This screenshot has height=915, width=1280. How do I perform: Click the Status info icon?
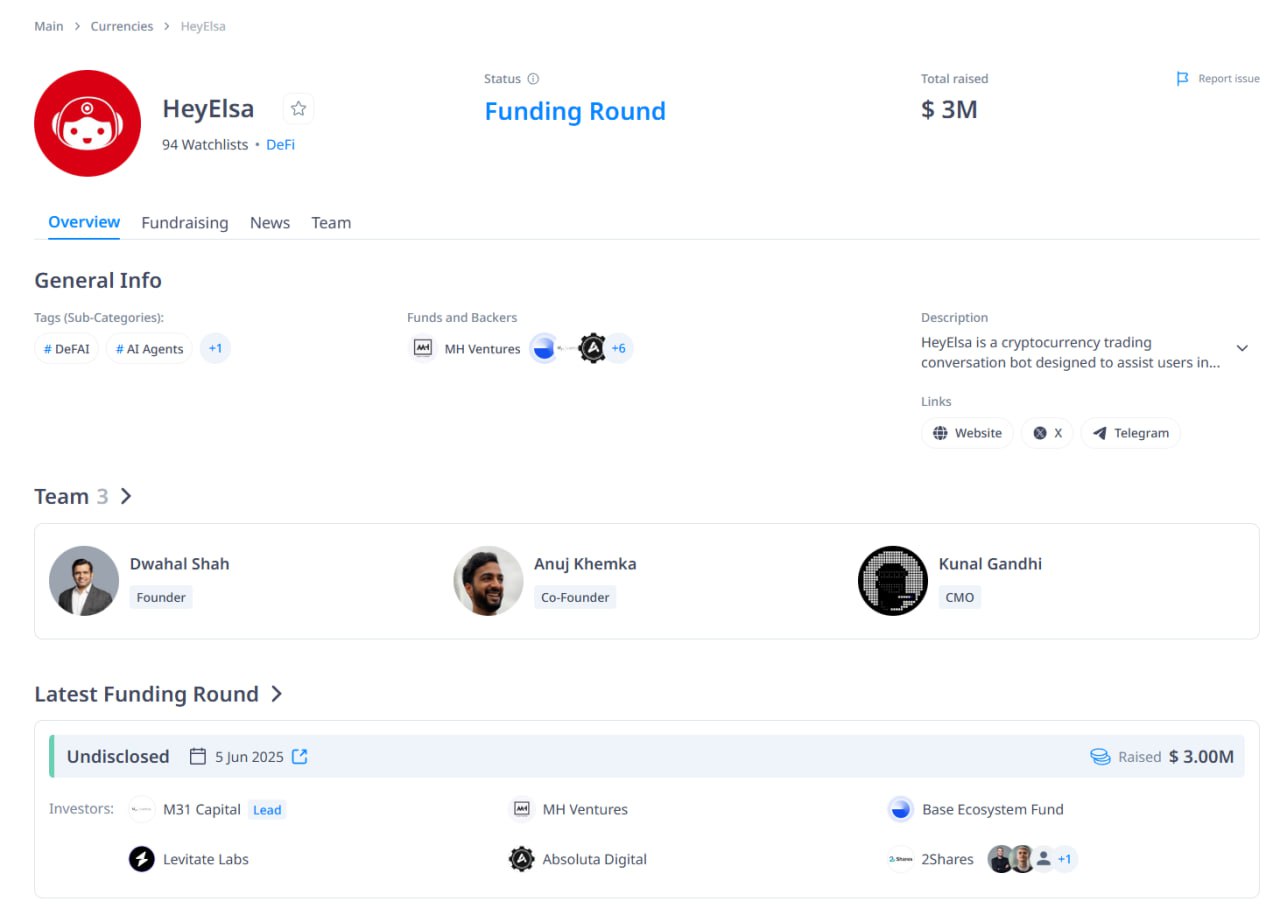pyautogui.click(x=533, y=79)
